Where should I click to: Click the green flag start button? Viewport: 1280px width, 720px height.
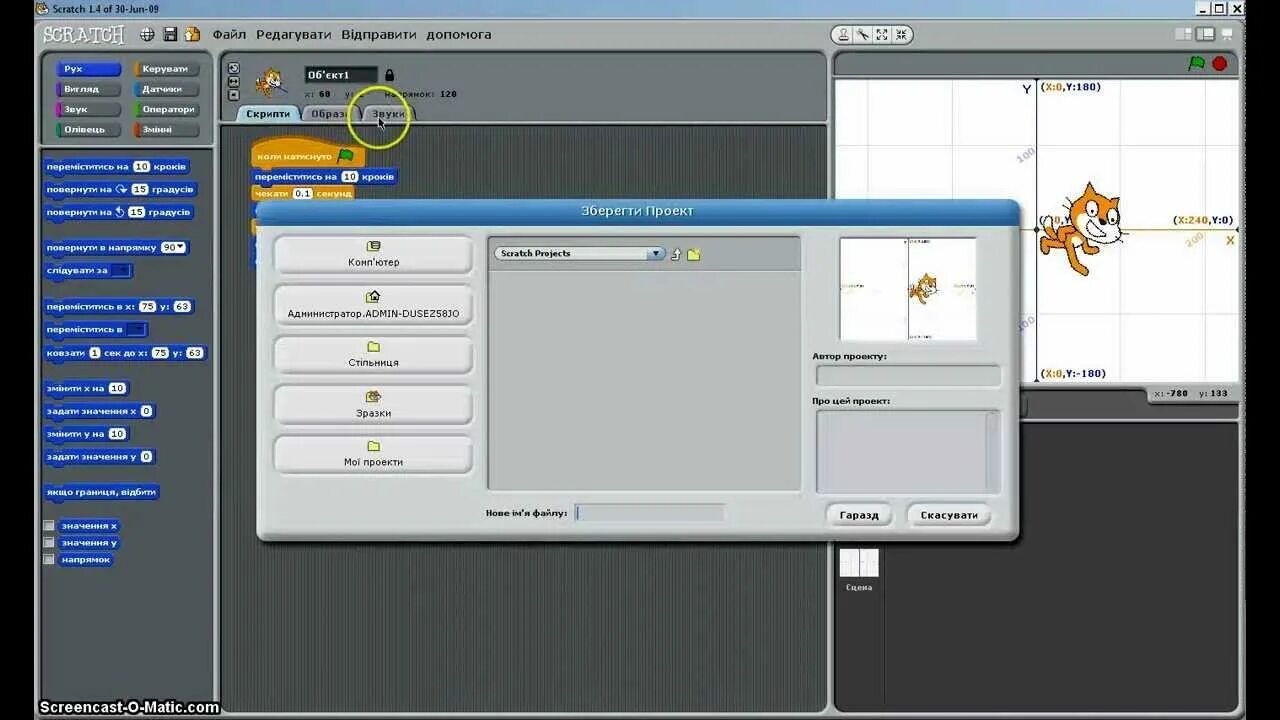tap(1197, 63)
